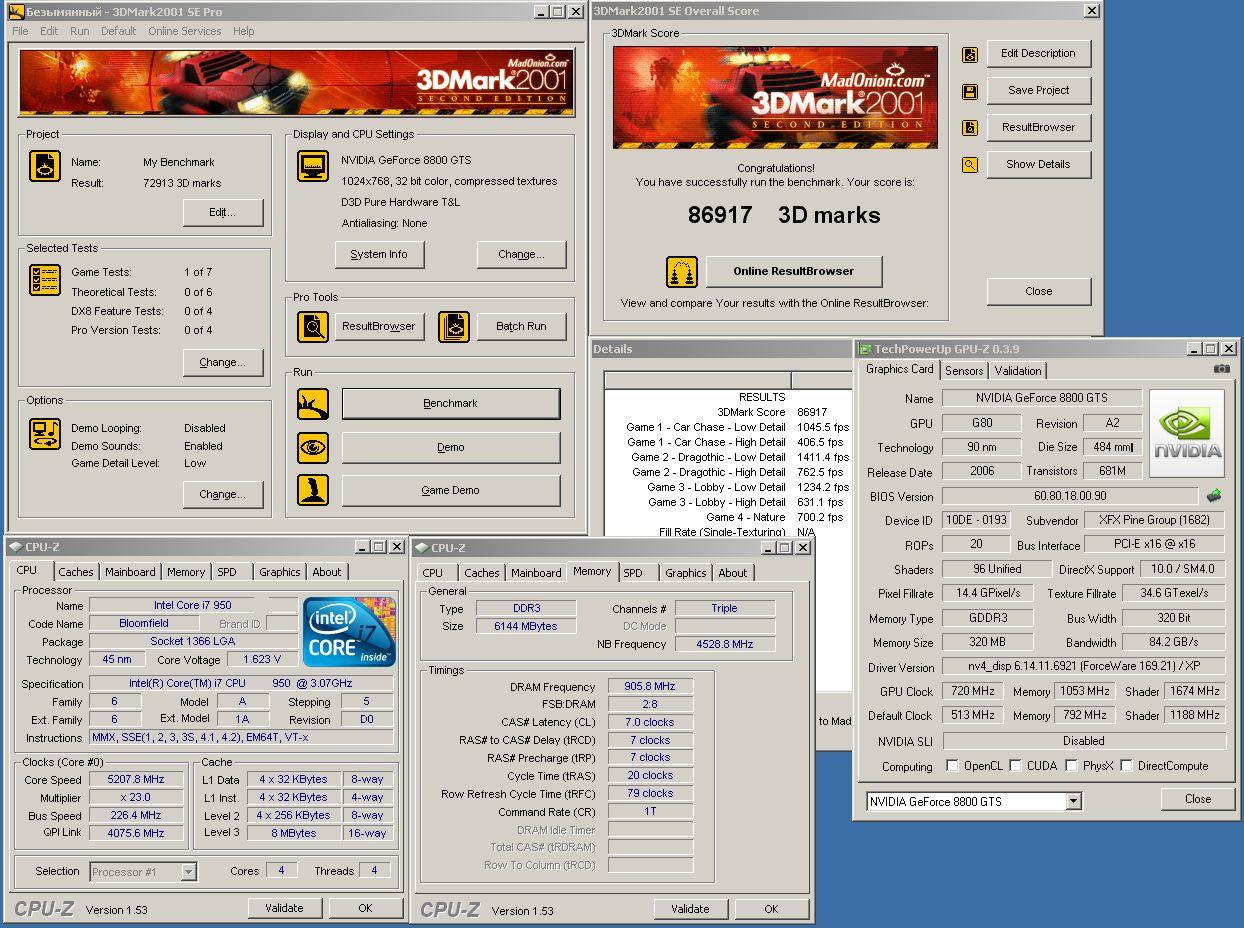Image resolution: width=1244 pixels, height=928 pixels.
Task: Click the GPU-Z screenshot camera icon
Action: point(1222,369)
